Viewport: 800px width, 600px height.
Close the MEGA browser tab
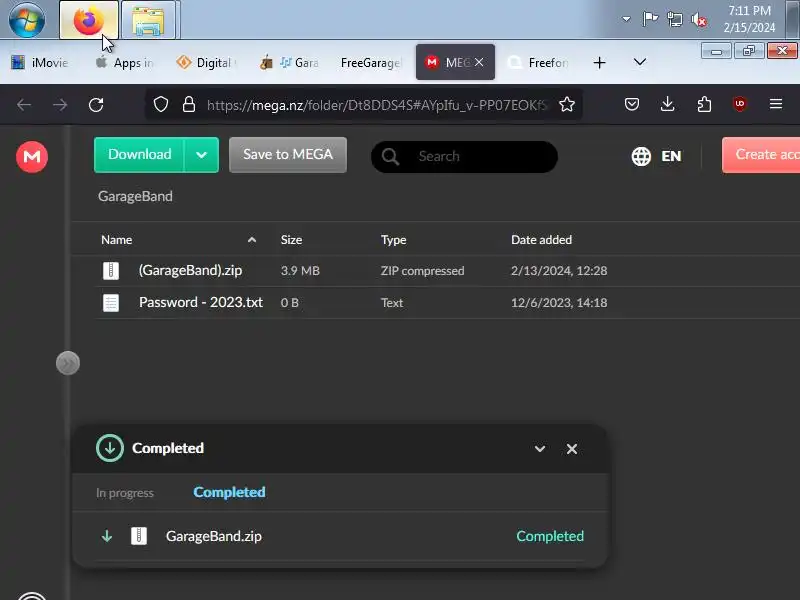point(479,62)
